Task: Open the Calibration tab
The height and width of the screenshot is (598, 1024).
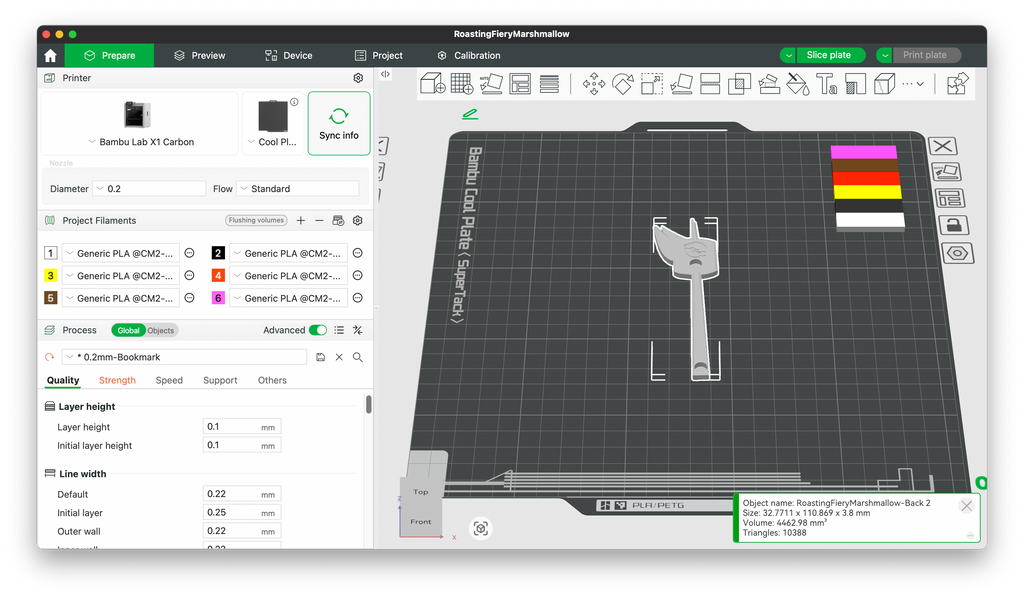Action: coord(469,55)
